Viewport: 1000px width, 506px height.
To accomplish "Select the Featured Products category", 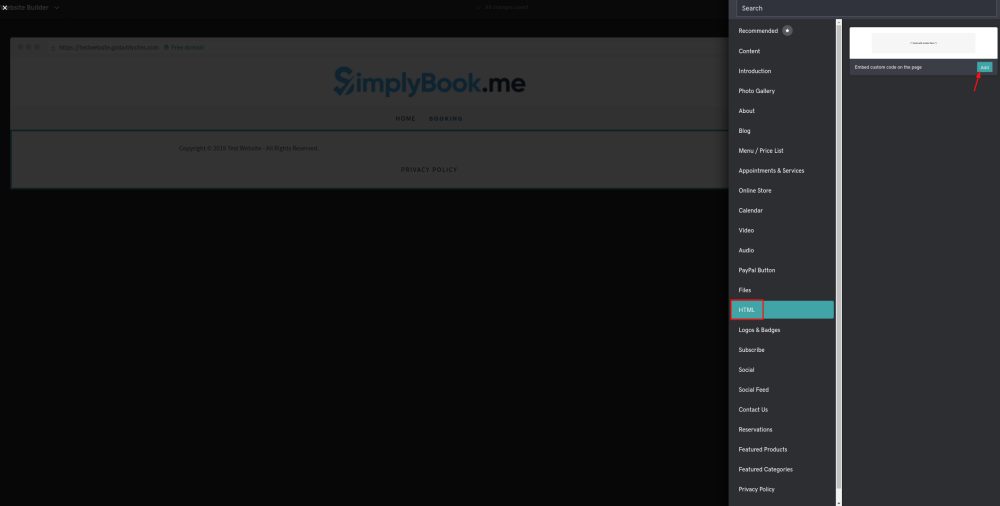I will tap(762, 450).
